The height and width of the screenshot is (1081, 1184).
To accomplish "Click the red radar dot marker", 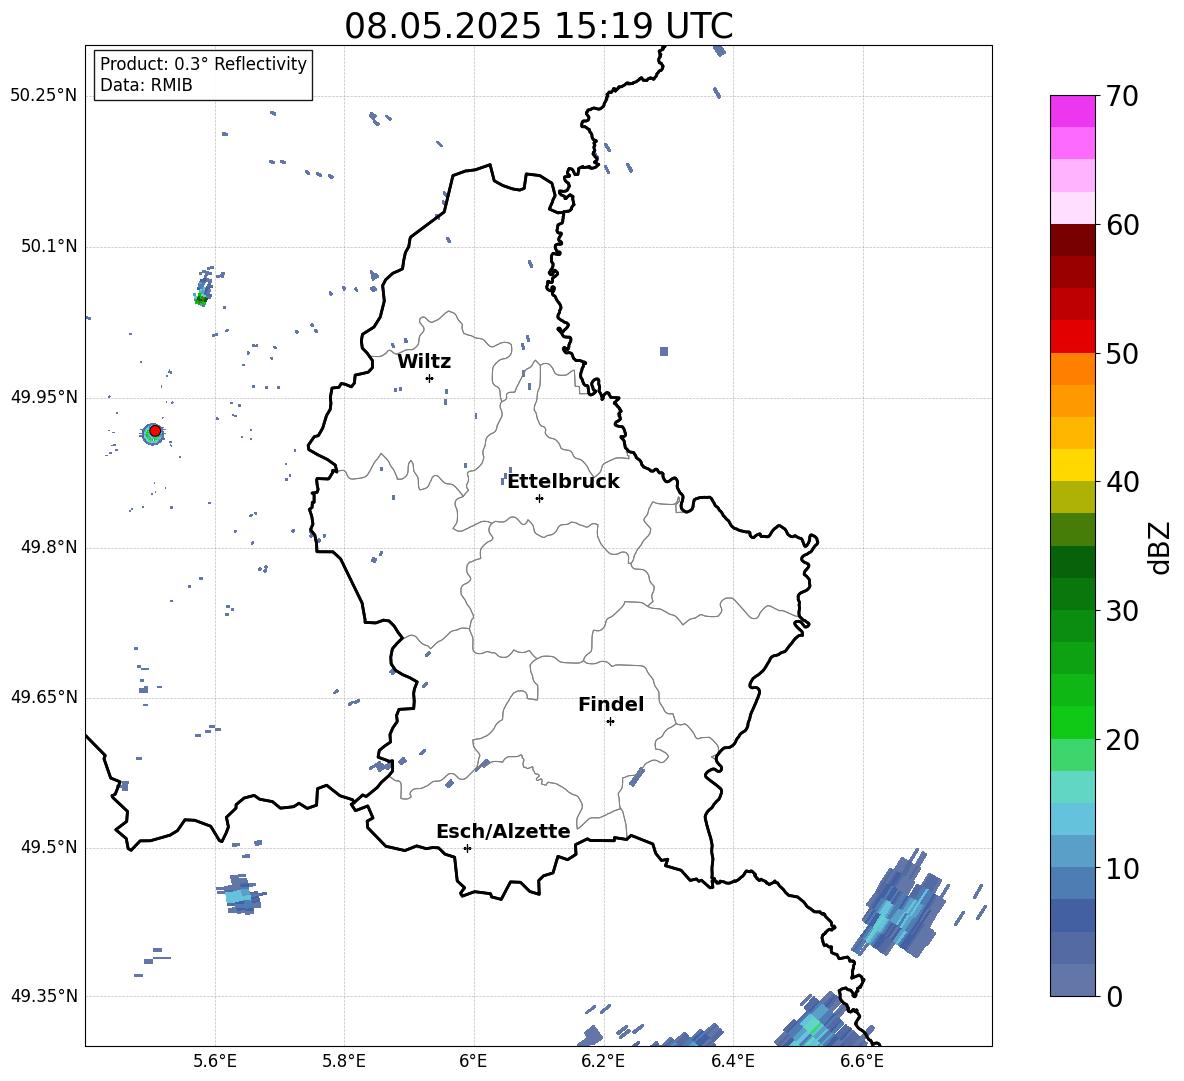I will coord(155,431).
